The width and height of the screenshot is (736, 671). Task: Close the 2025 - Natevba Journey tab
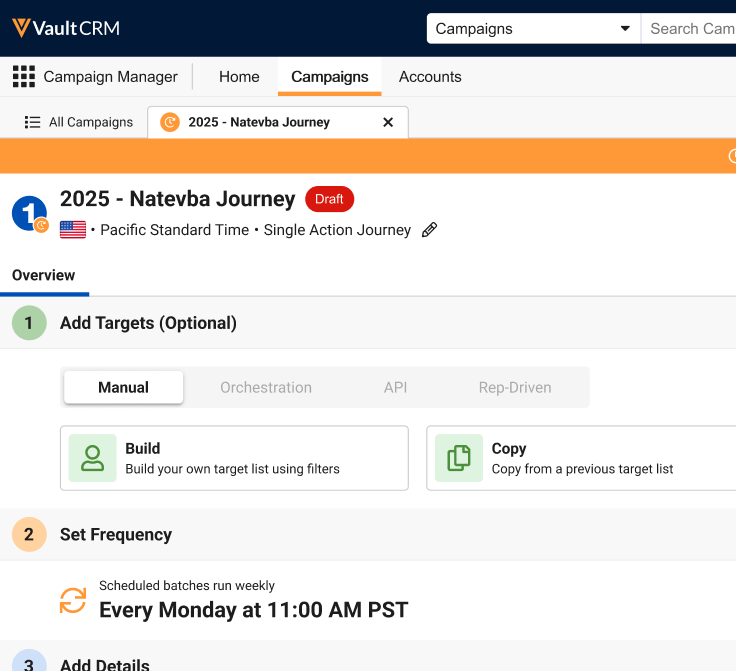tap(388, 122)
